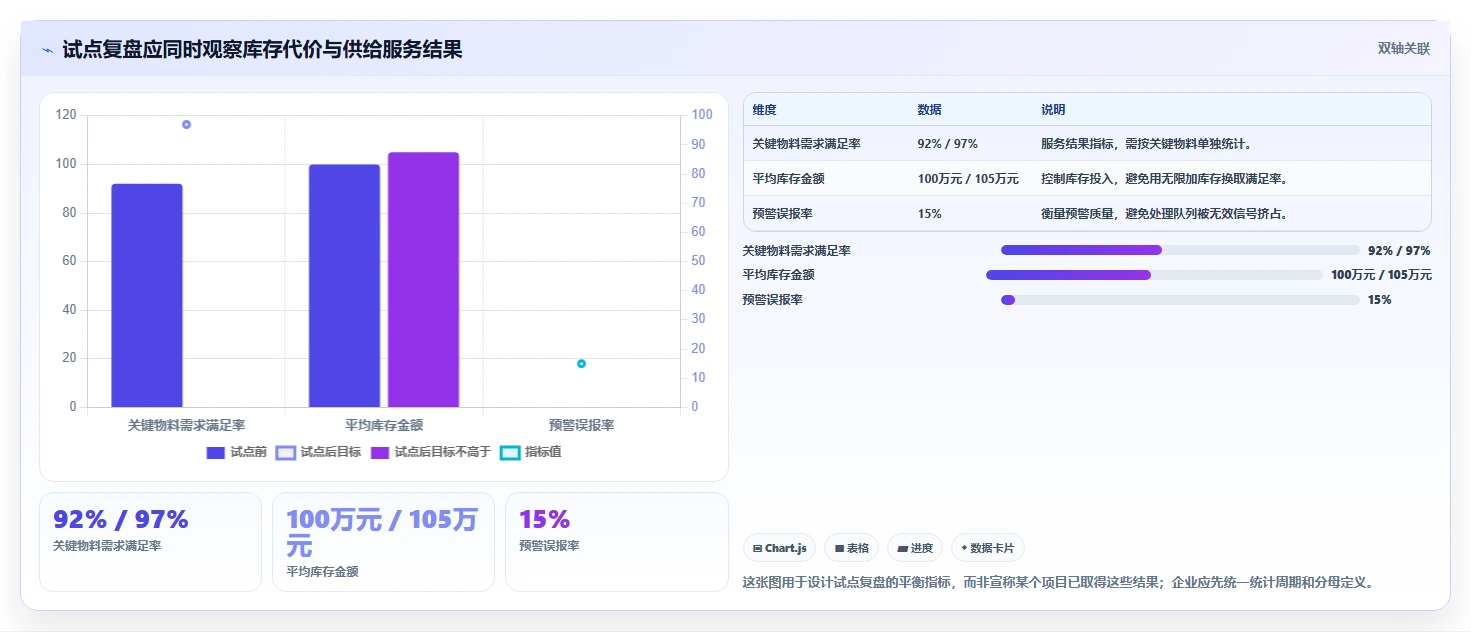Click the 预警误报率 progress bar

click(x=1180, y=300)
